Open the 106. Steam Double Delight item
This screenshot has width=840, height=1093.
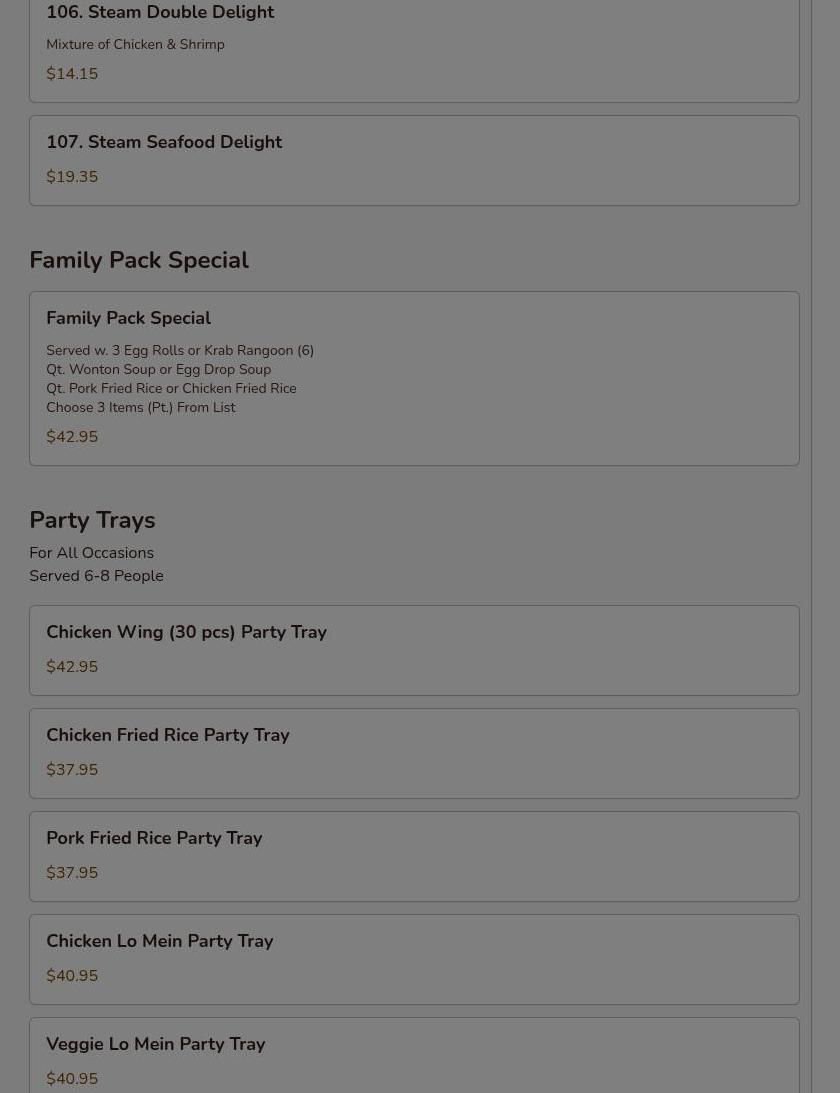(x=160, y=13)
